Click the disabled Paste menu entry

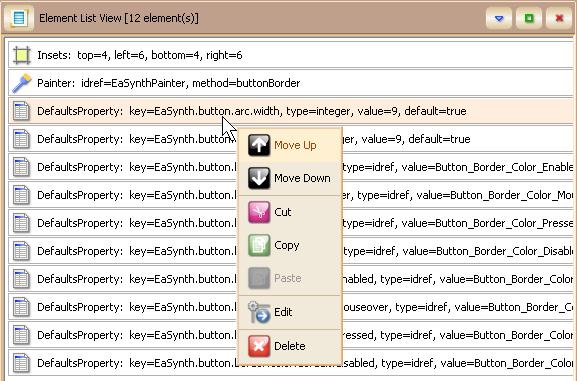tap(290, 278)
